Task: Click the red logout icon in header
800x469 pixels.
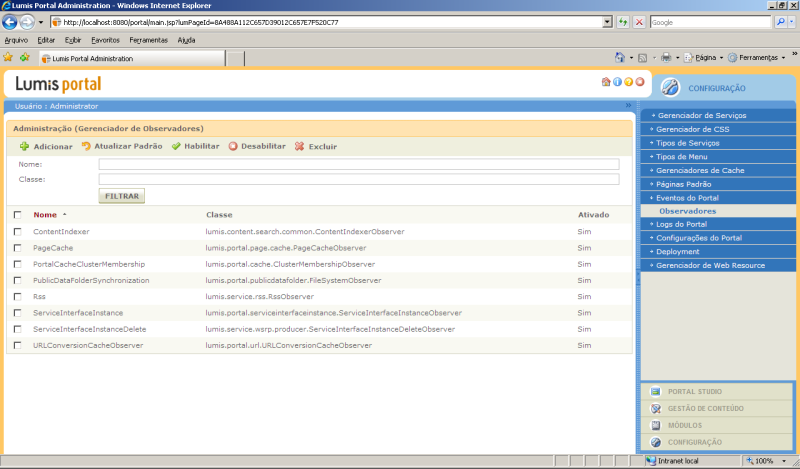Action: pos(640,82)
